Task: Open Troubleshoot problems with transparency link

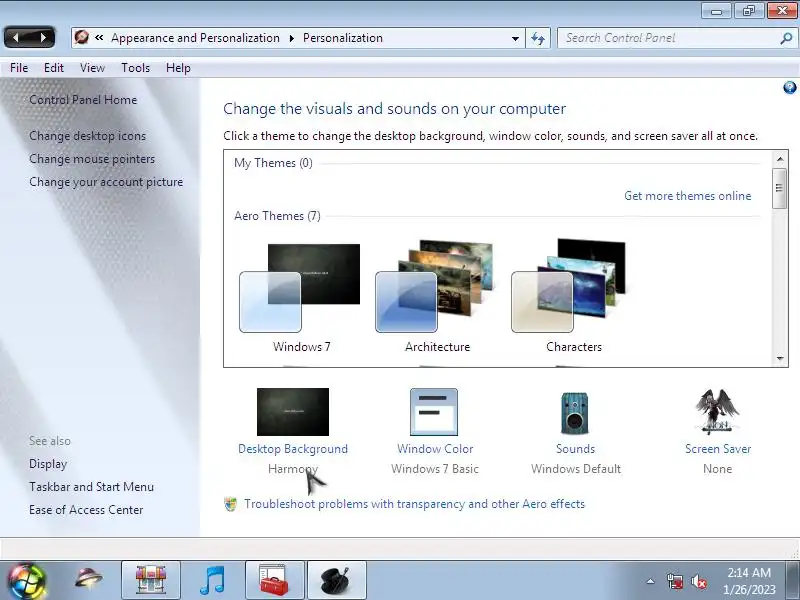Action: pos(414,504)
